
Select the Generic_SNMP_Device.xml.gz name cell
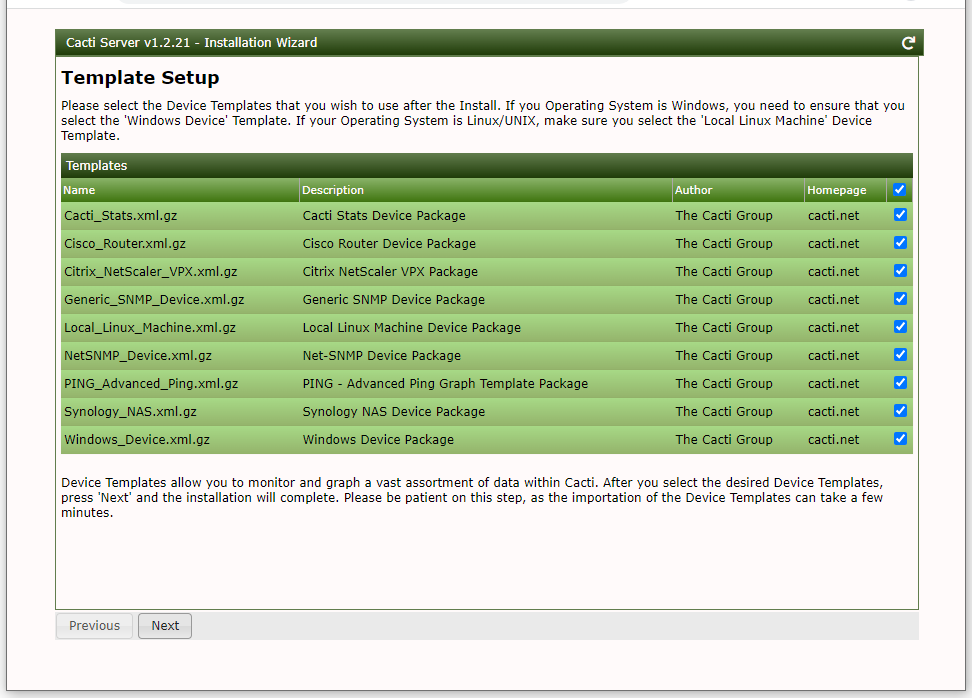pos(180,299)
